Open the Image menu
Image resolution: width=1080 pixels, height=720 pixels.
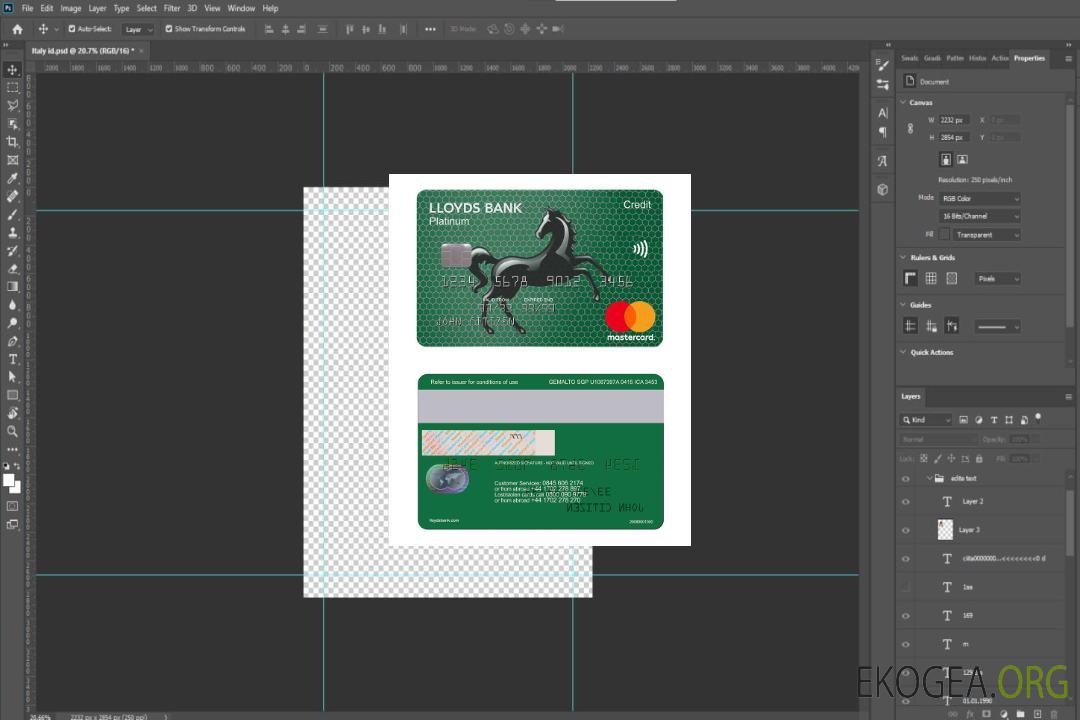coord(71,8)
